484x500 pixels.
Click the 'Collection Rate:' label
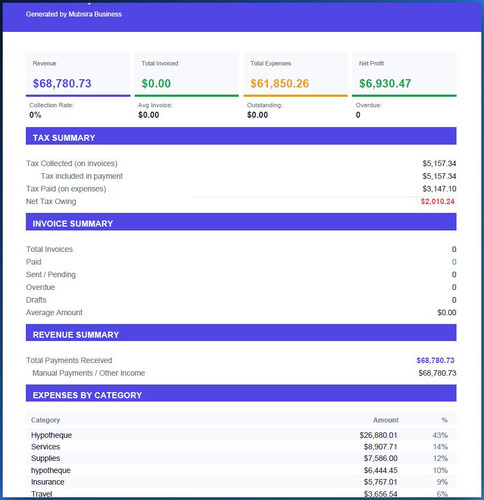pyautogui.click(x=51, y=105)
